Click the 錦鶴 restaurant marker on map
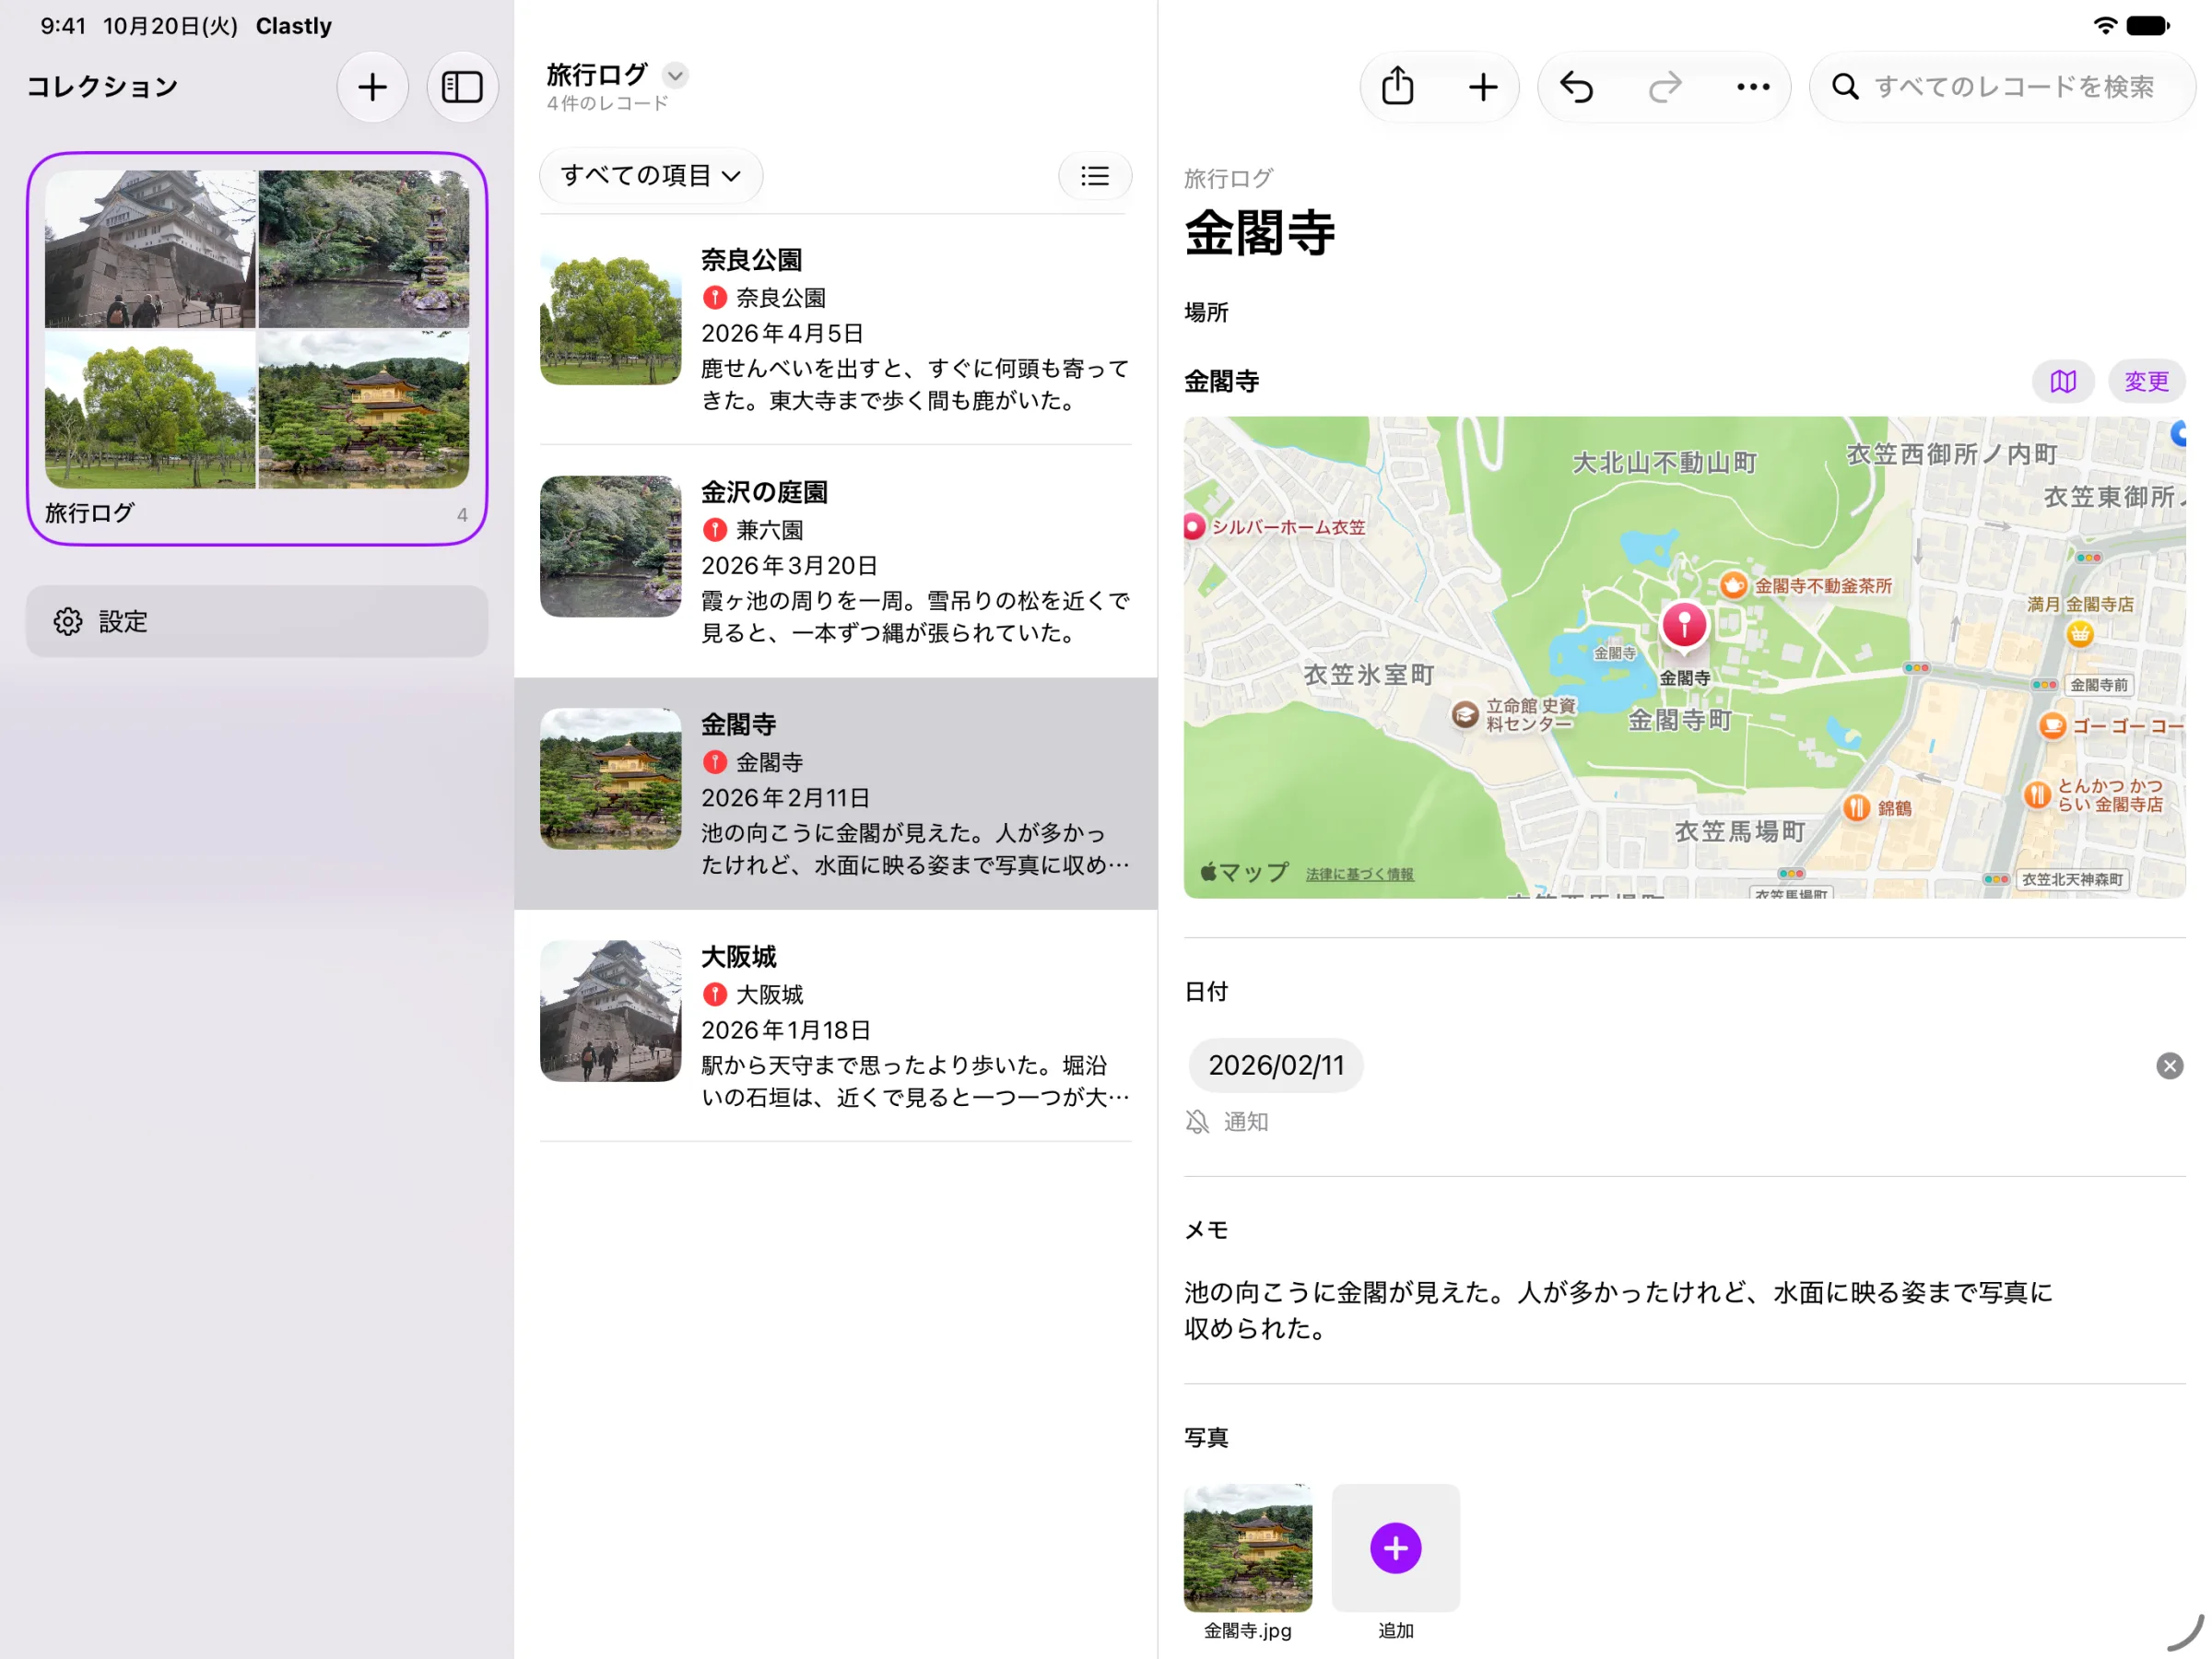This screenshot has width=2212, height=1659. pos(1856,807)
